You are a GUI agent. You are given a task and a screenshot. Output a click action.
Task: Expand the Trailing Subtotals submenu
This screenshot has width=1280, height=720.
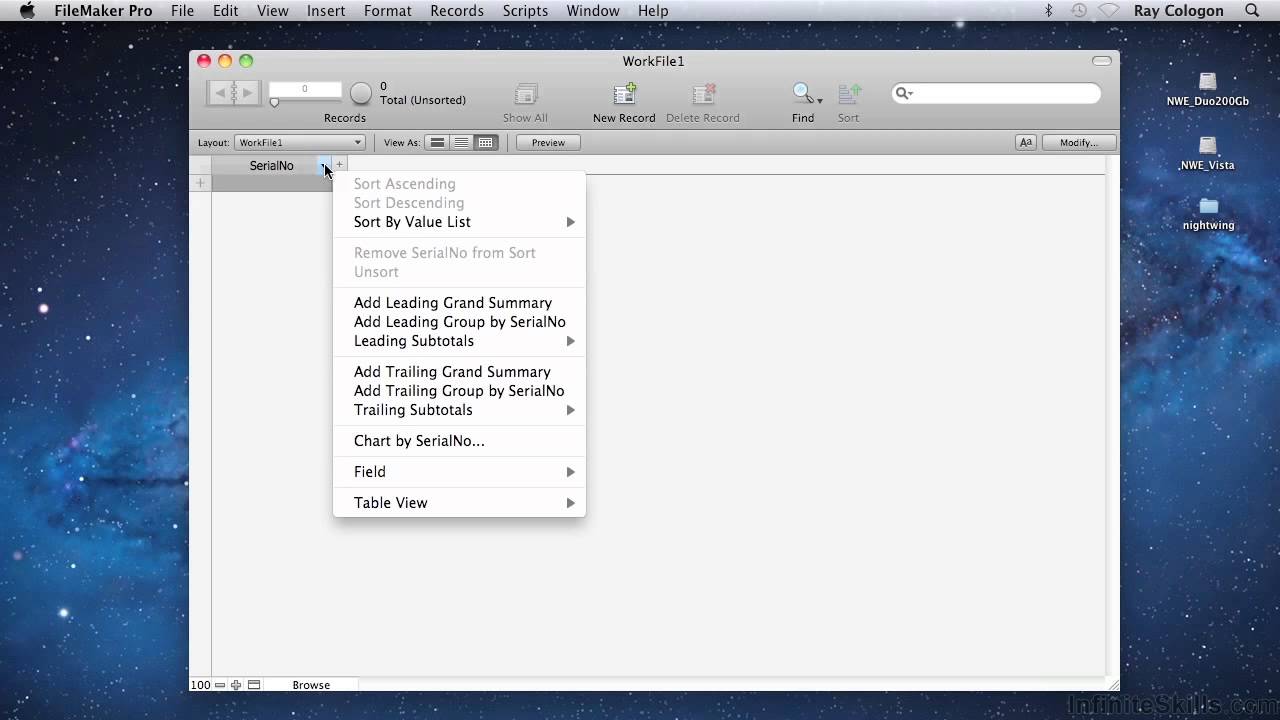coord(459,410)
